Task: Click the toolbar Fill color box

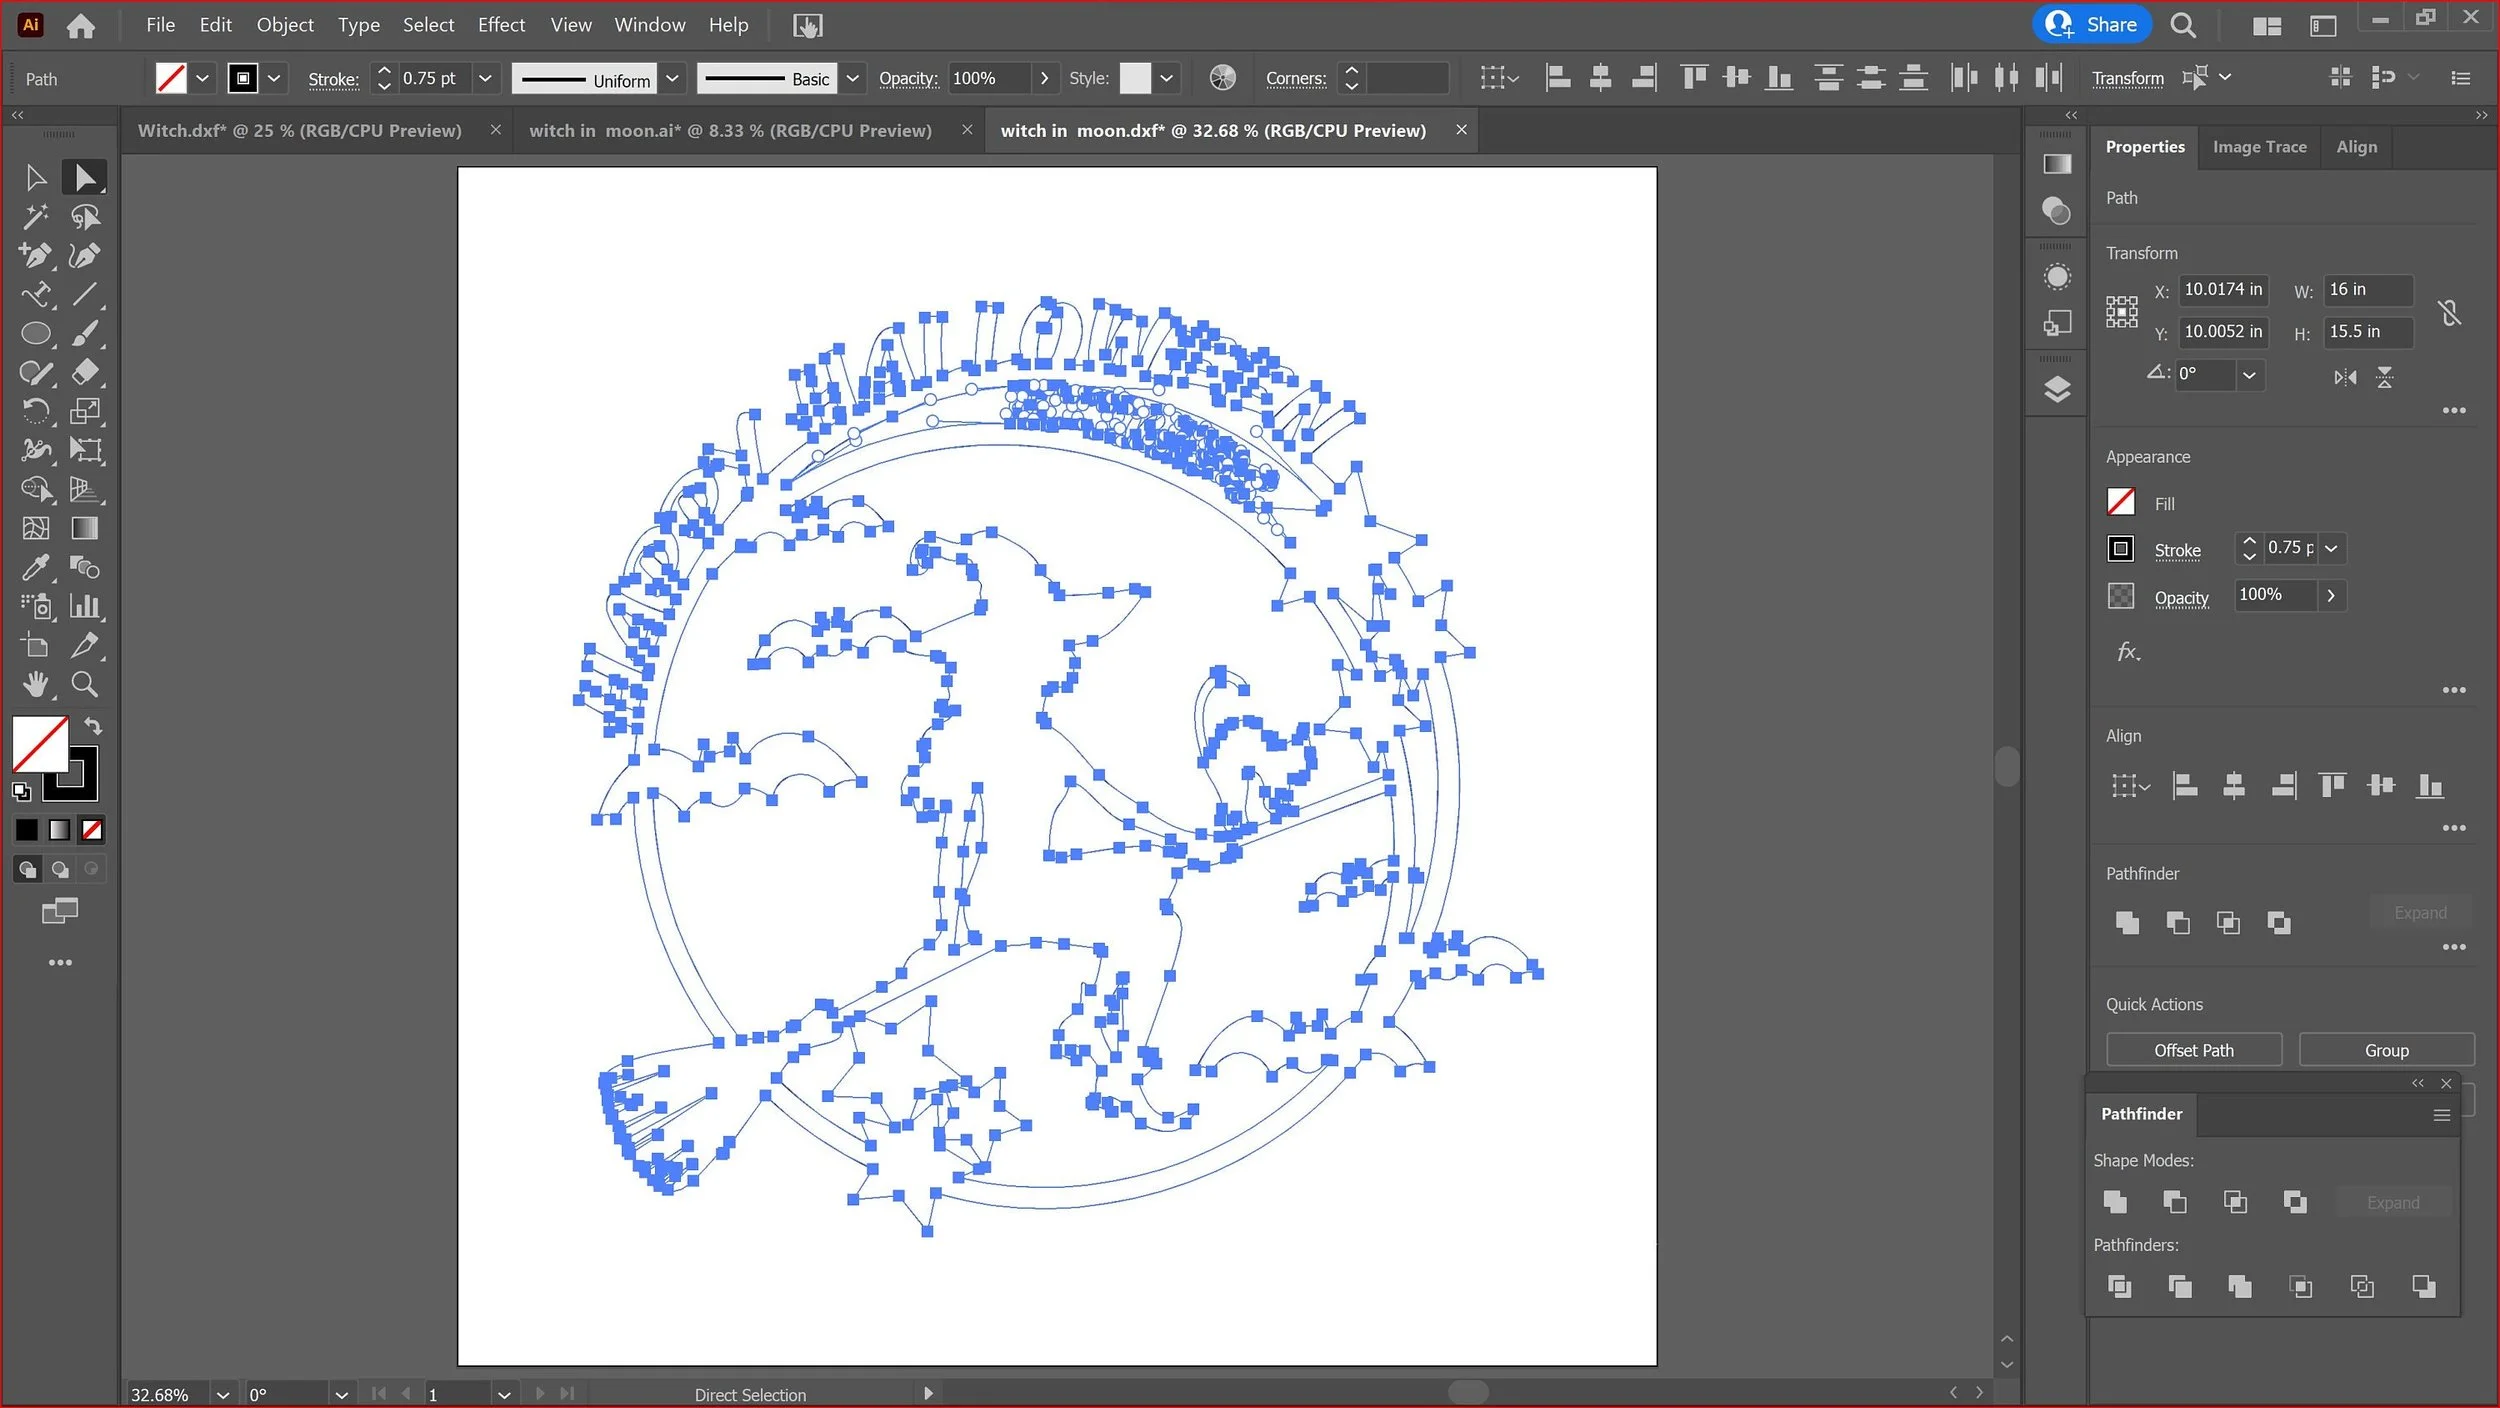Action: pyautogui.click(x=40, y=743)
